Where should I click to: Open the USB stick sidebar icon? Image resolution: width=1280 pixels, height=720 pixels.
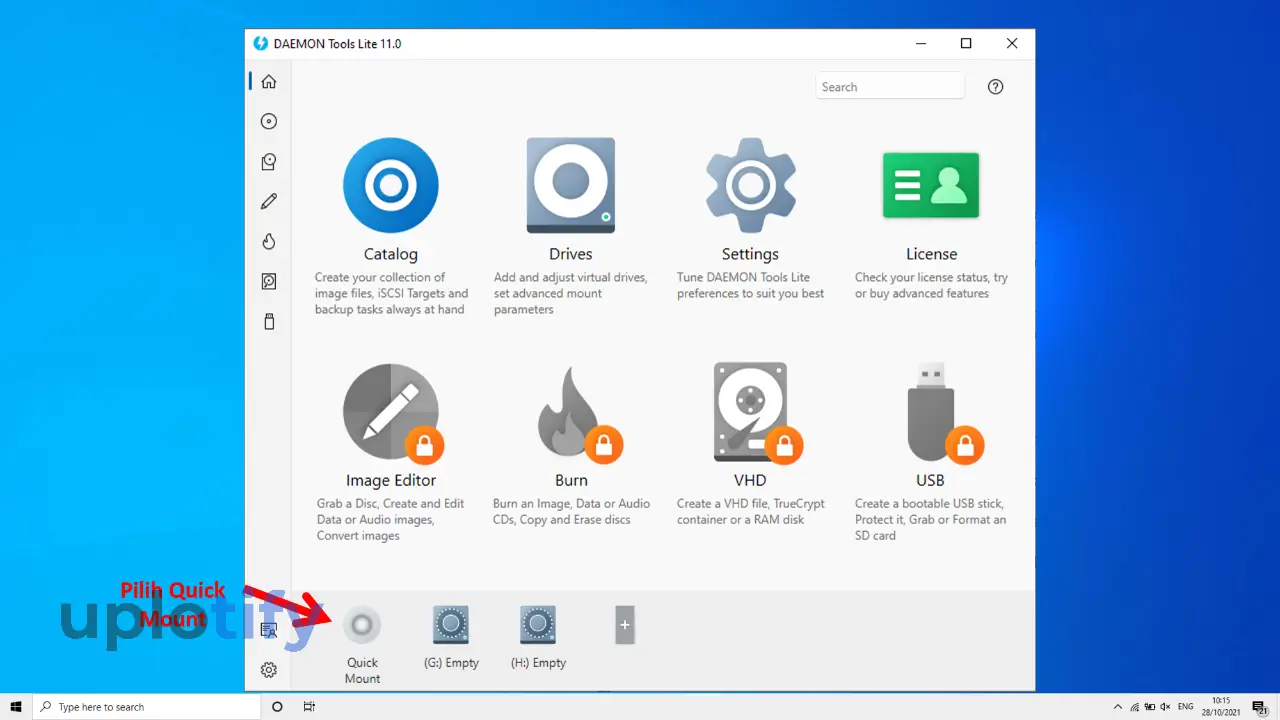268,322
